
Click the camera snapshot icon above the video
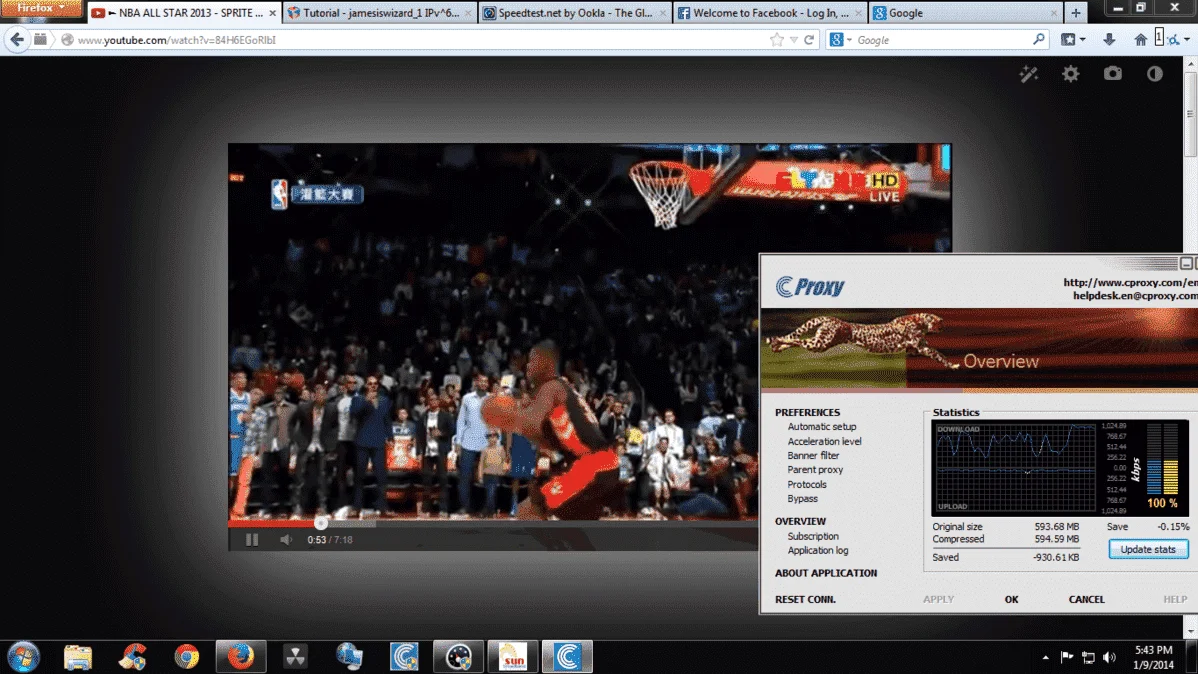[1112, 73]
